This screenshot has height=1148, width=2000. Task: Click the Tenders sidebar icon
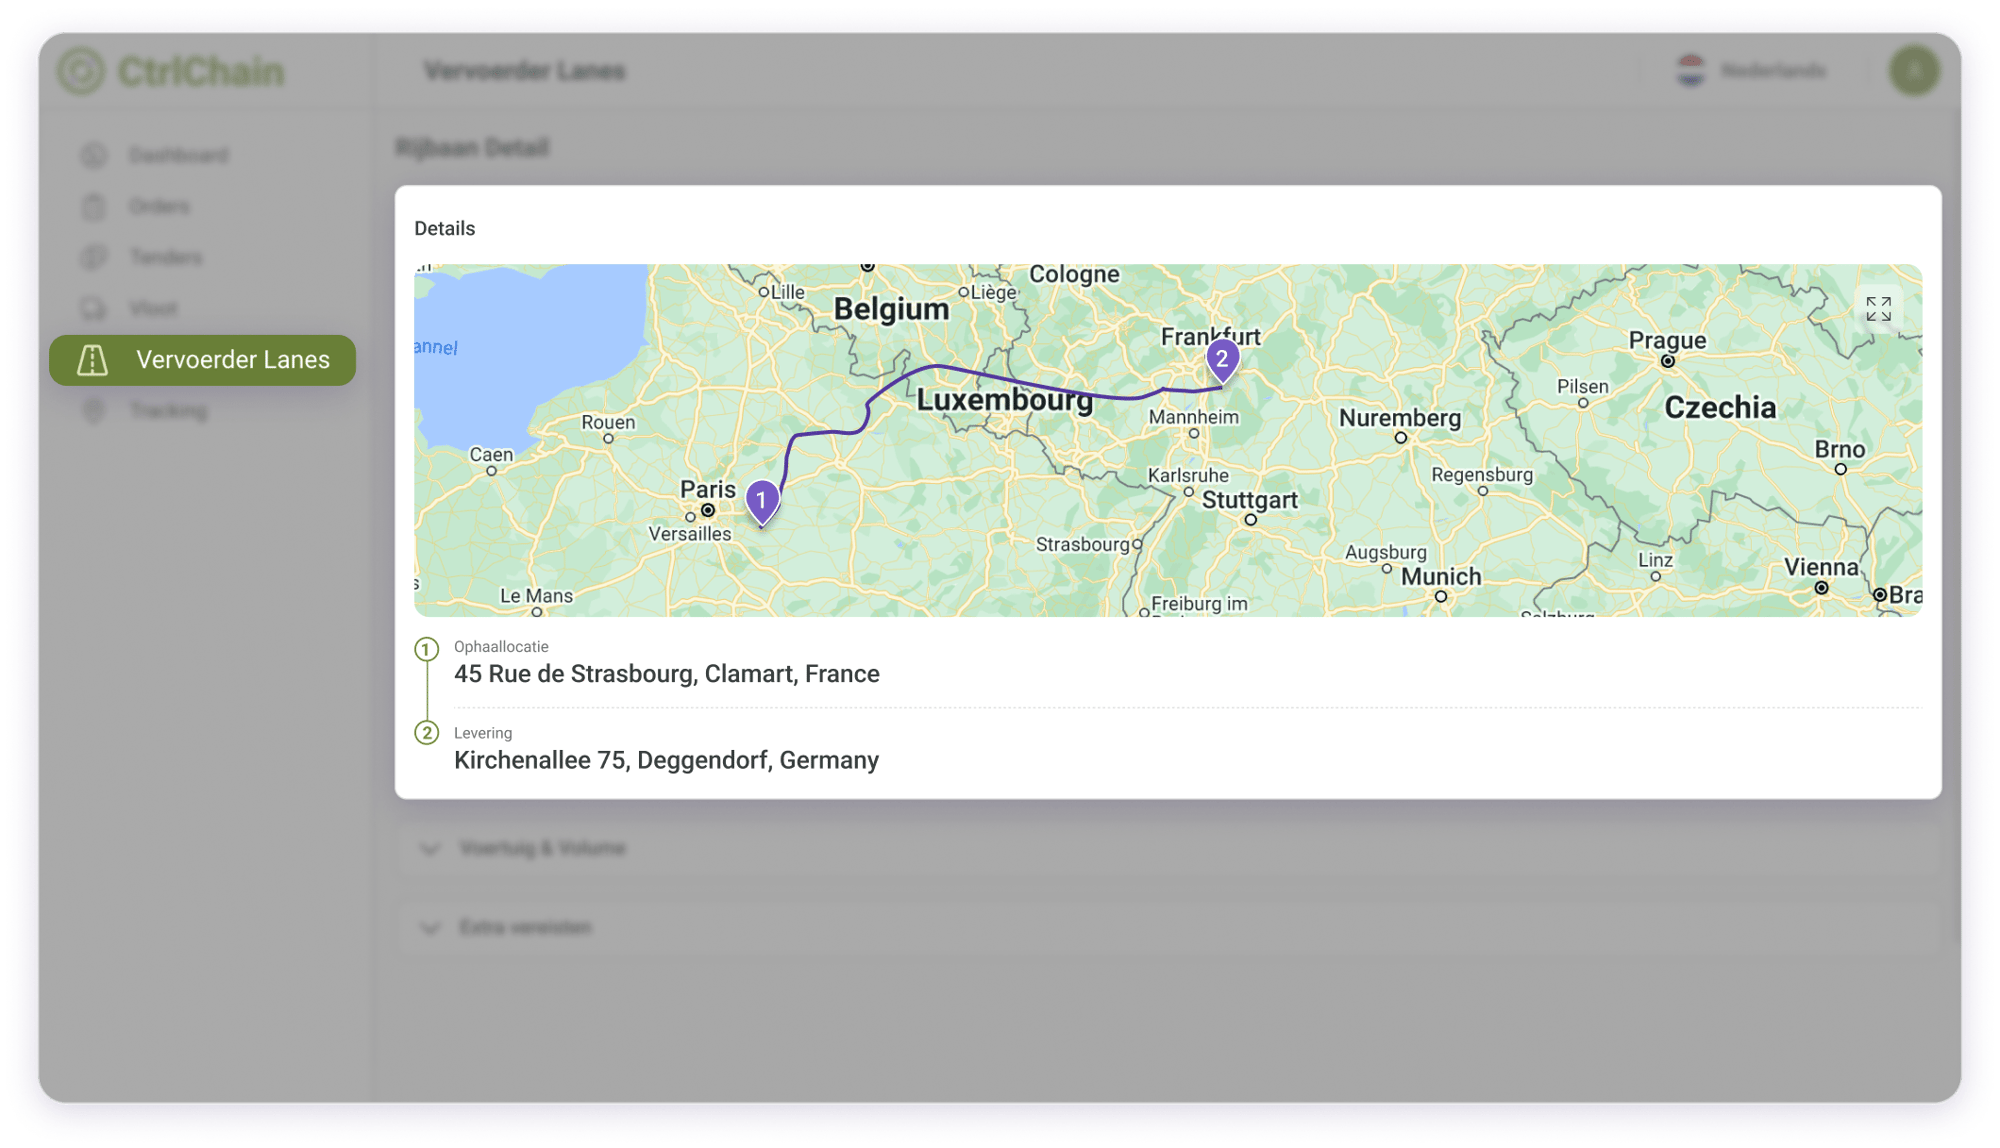[x=93, y=257]
